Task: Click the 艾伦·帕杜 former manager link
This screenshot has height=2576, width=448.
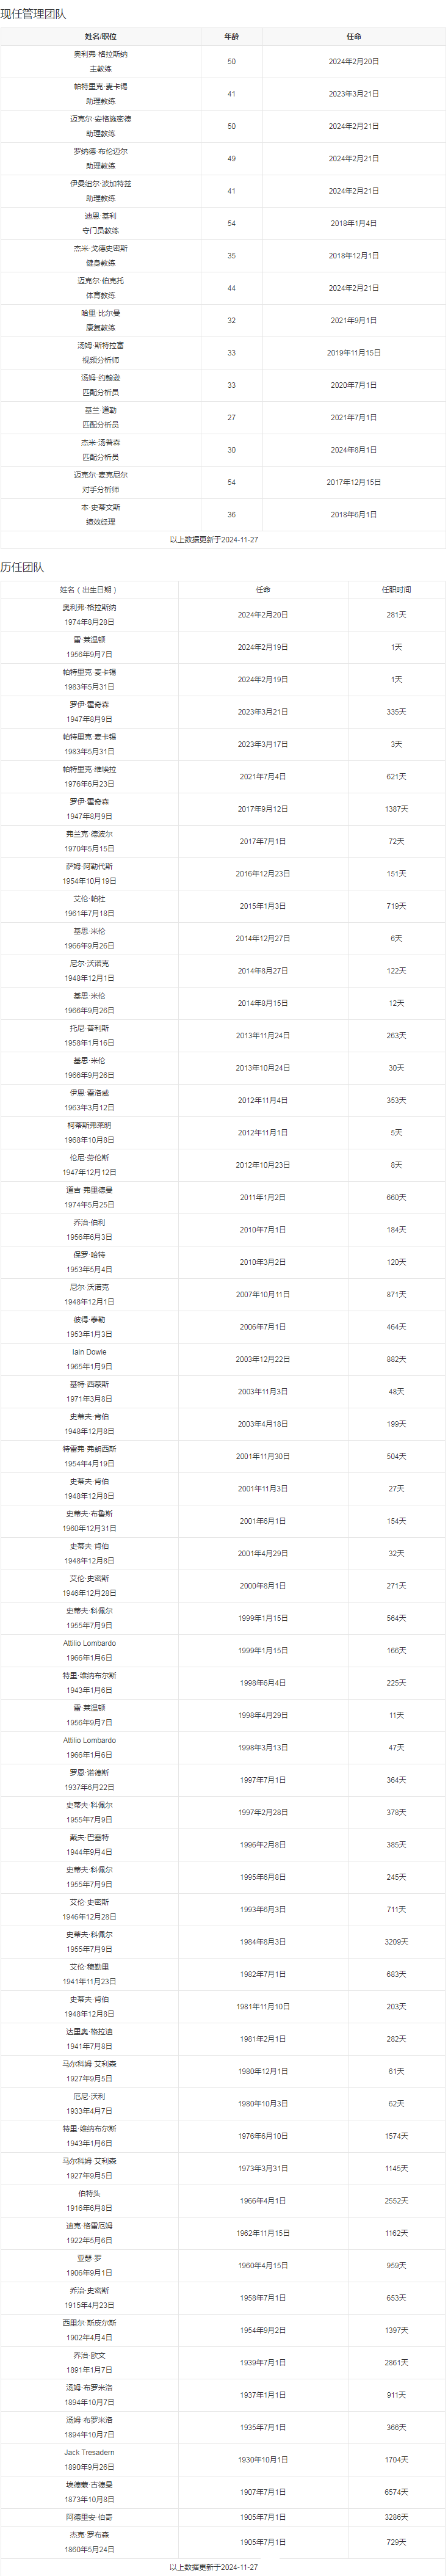Action: pyautogui.click(x=89, y=899)
